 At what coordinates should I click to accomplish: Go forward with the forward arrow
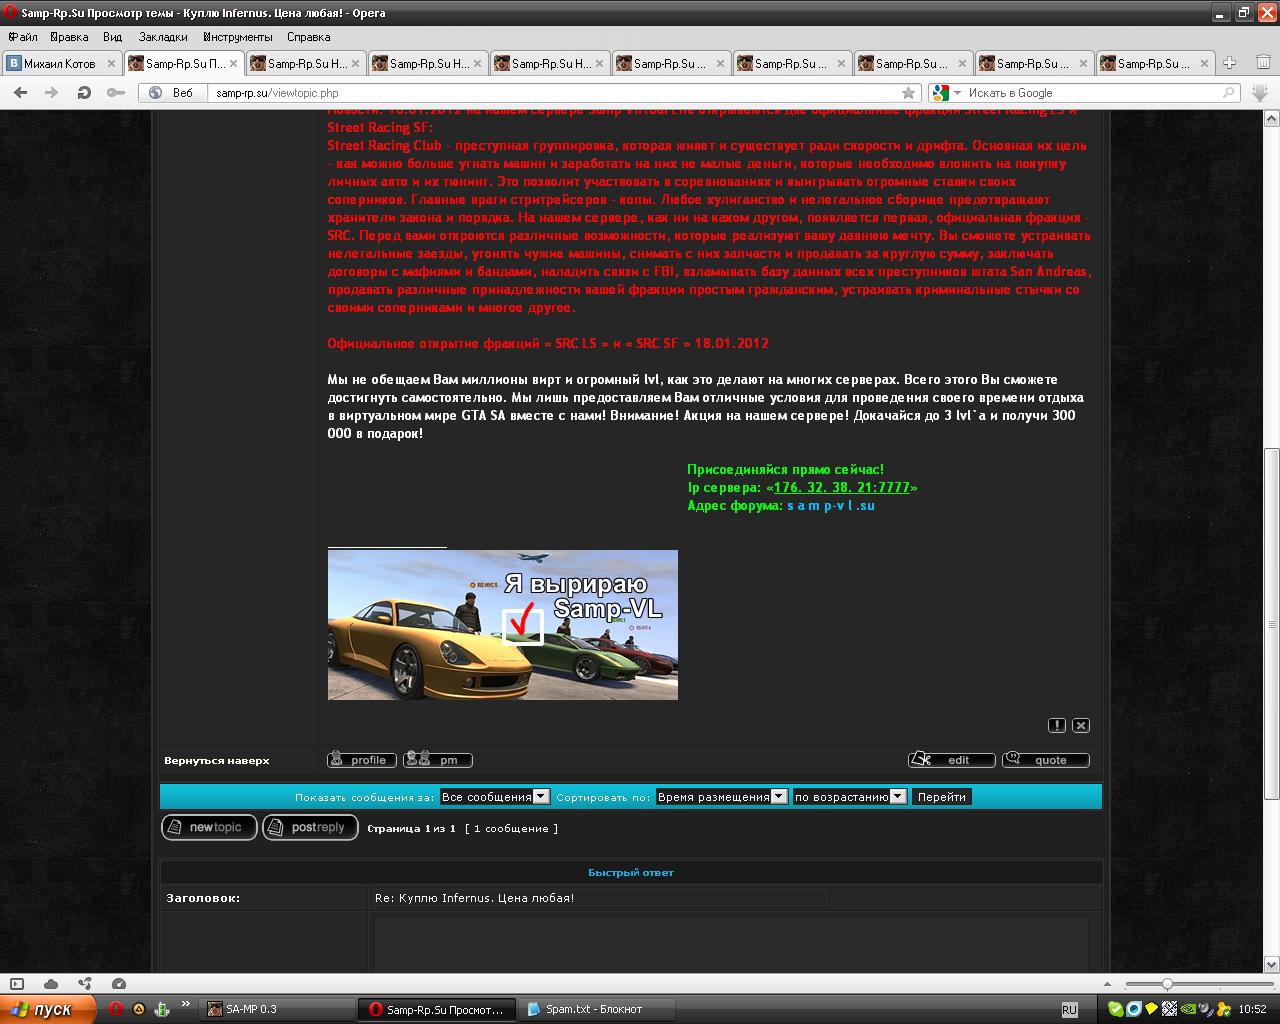pyautogui.click(x=52, y=93)
